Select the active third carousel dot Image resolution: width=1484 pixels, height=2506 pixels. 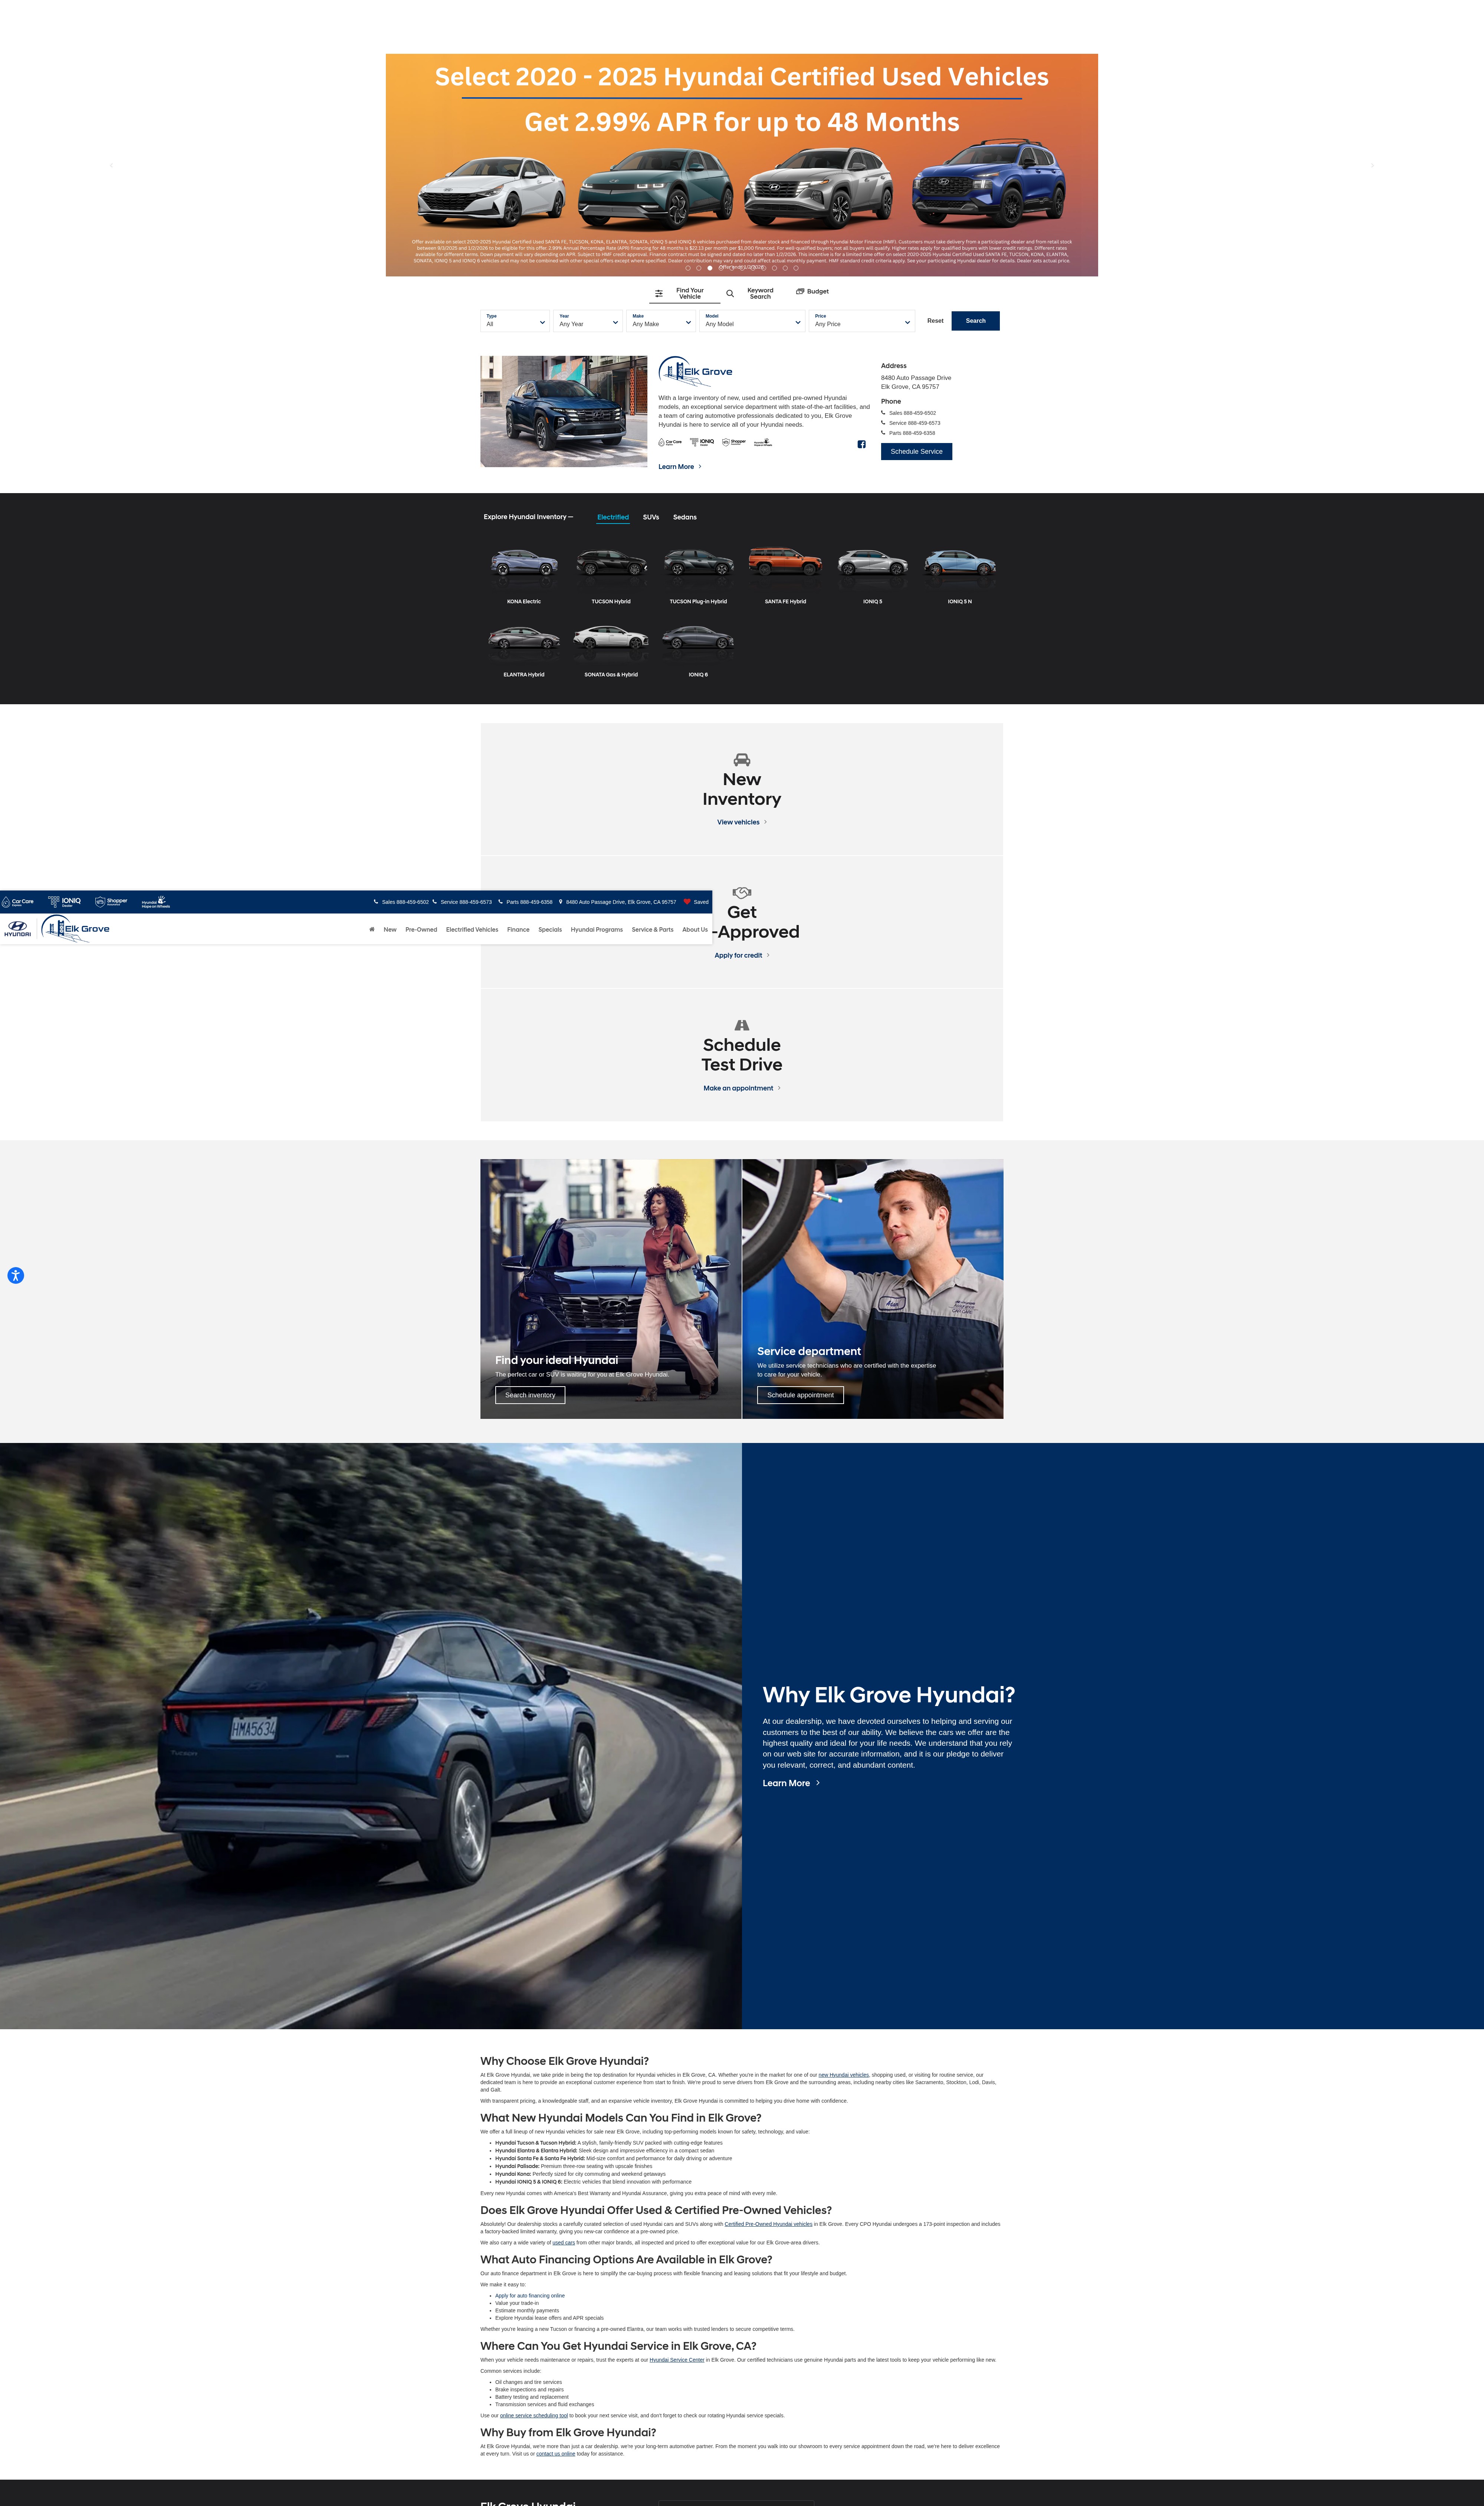coord(710,268)
